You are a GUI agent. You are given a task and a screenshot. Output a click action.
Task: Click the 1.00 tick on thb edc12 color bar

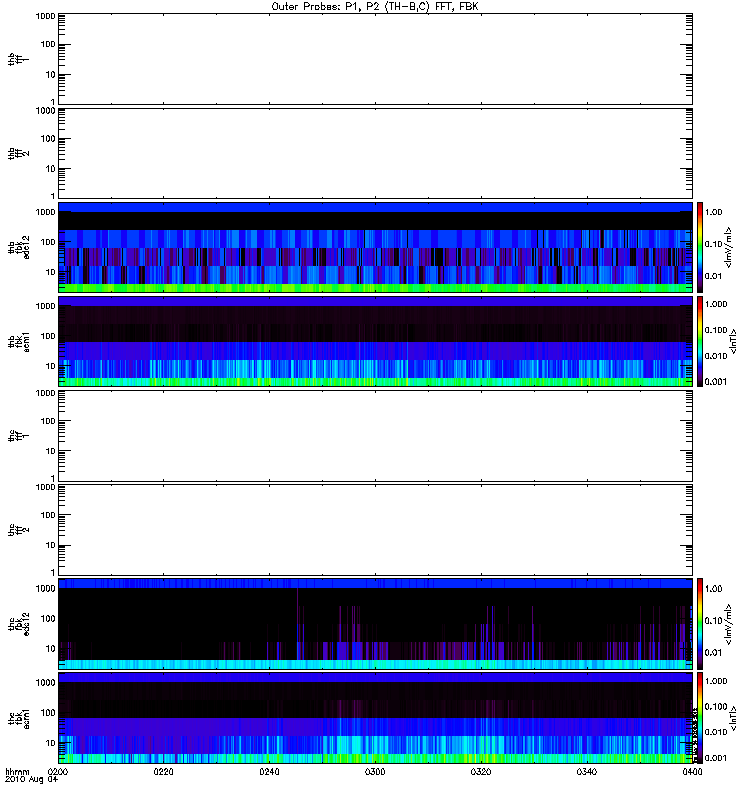coord(713,212)
